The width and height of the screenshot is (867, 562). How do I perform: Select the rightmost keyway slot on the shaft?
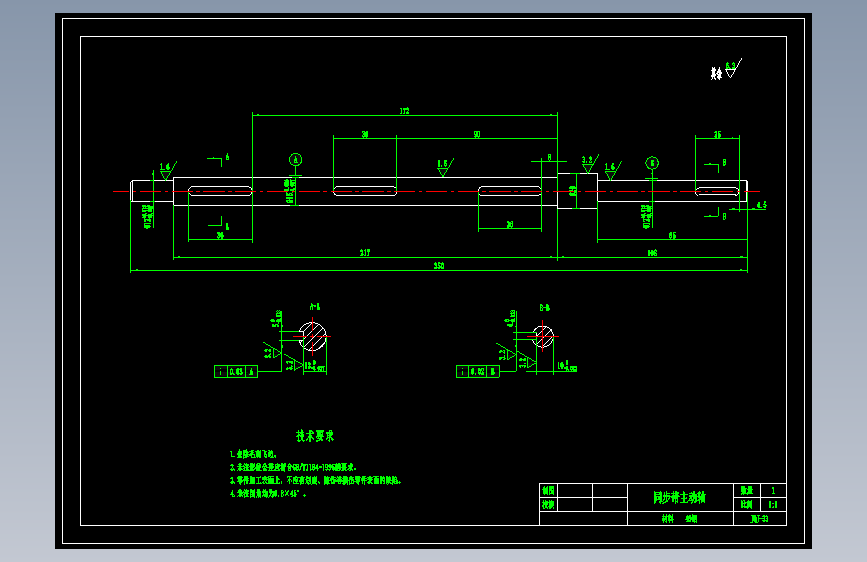coord(717,191)
